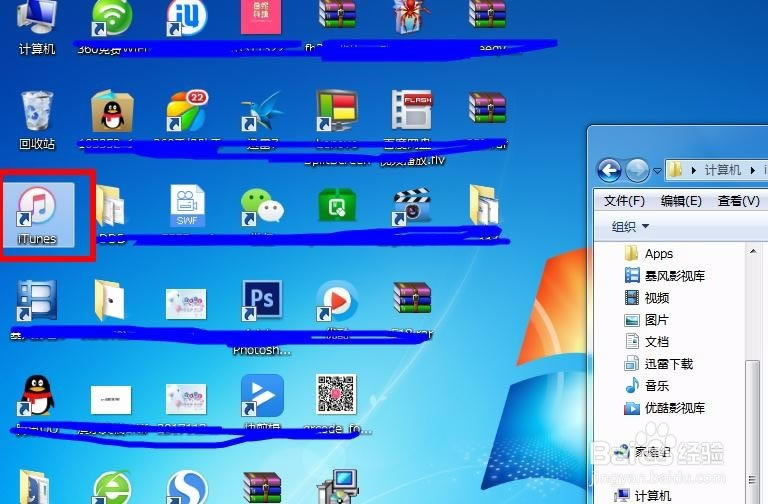
Task: Go back in the Explorer window
Action: click(609, 170)
